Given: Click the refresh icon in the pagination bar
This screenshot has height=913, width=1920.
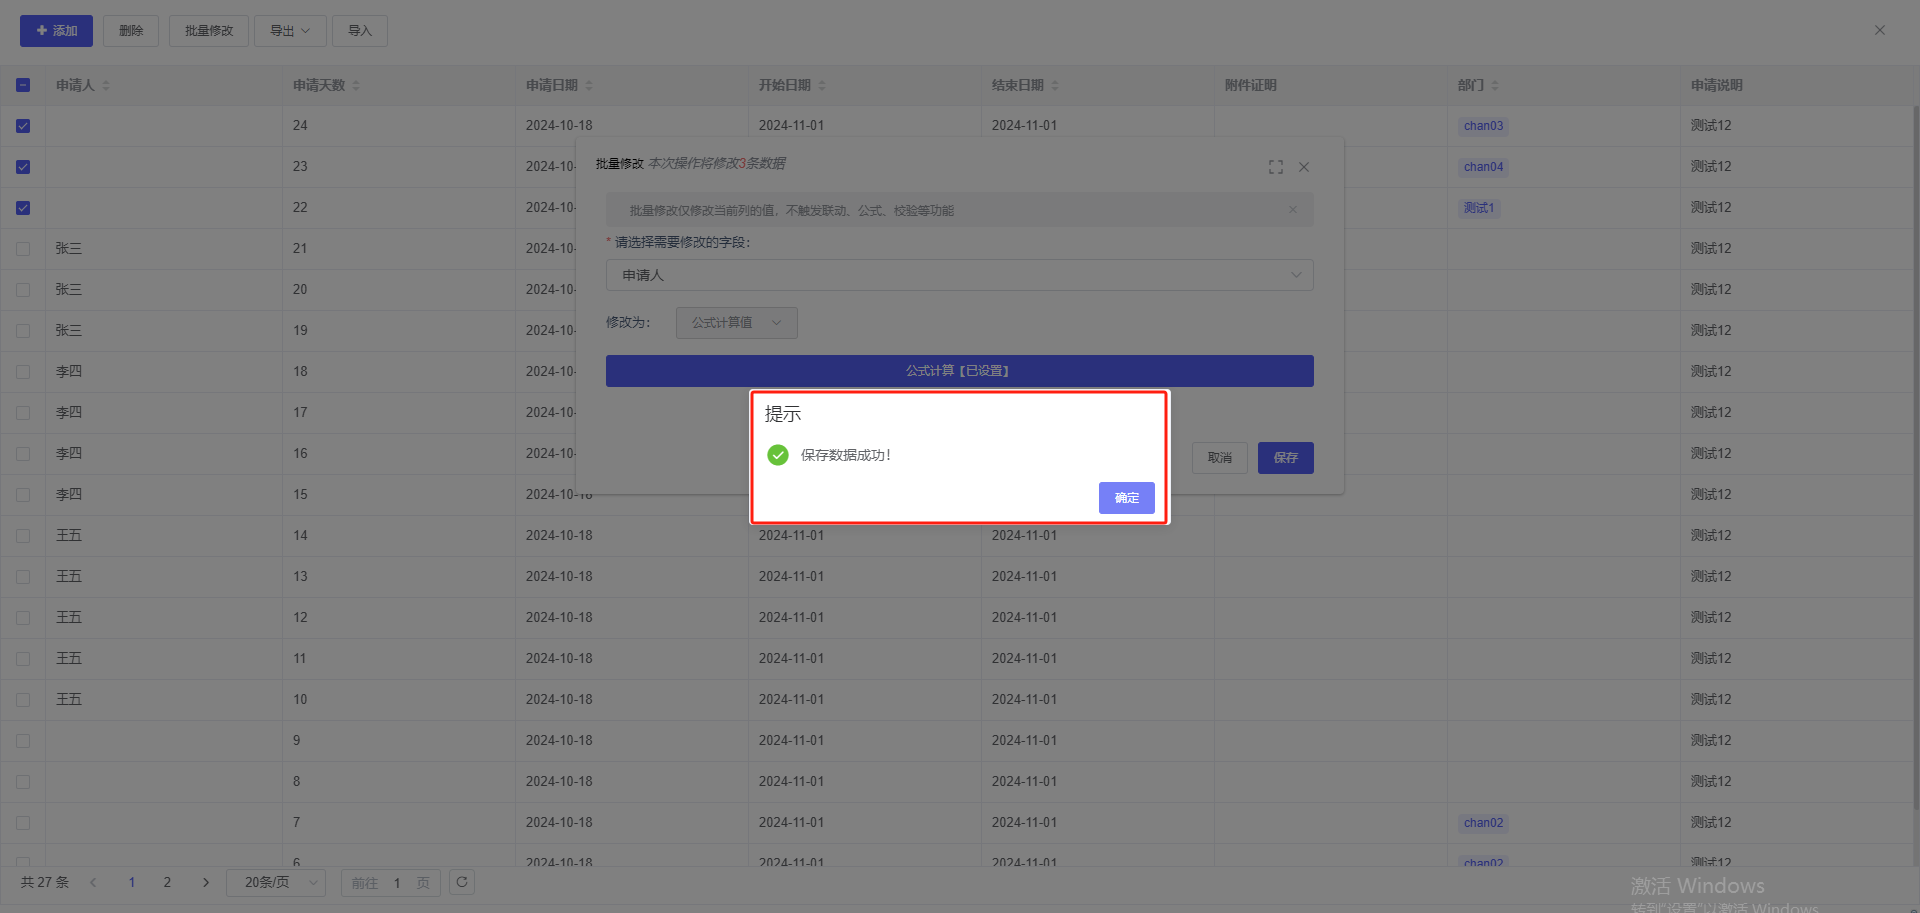Looking at the screenshot, I should click(x=462, y=882).
